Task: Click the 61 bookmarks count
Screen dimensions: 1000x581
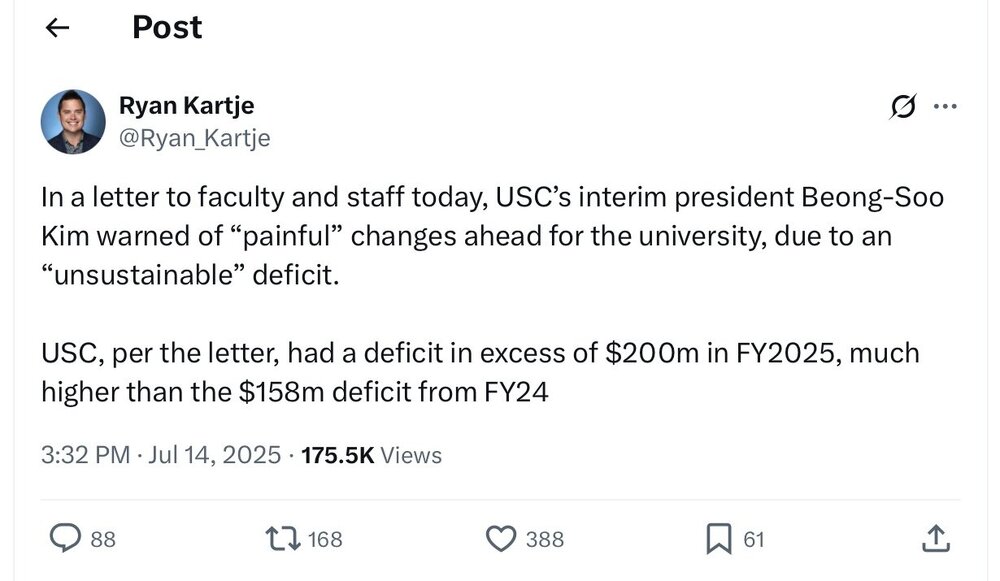Action: [754, 540]
